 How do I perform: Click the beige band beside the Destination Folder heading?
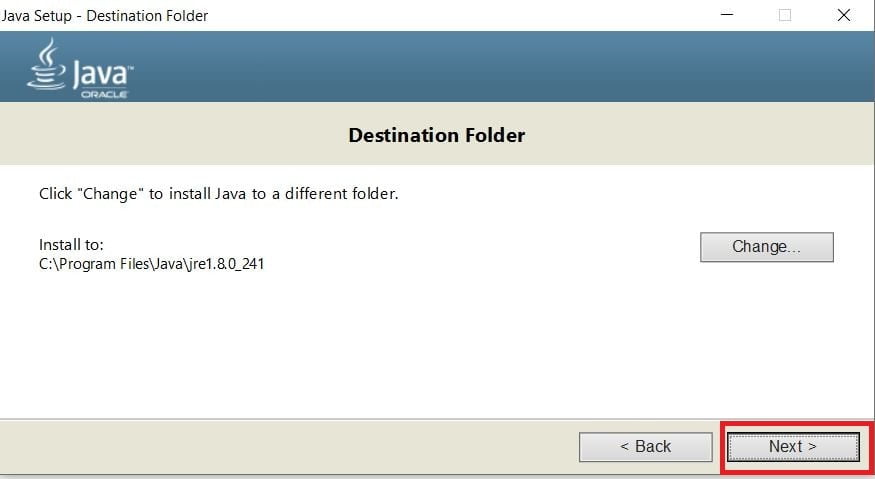click(698, 134)
